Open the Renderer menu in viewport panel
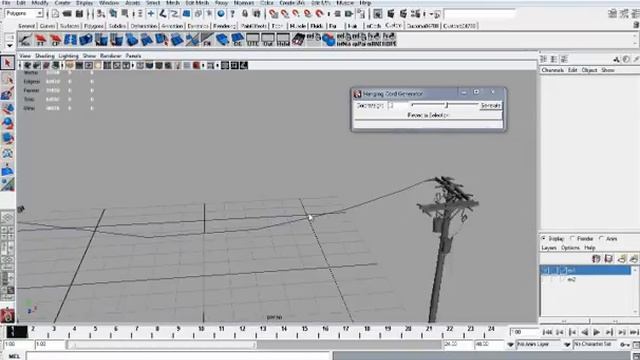 (x=111, y=56)
